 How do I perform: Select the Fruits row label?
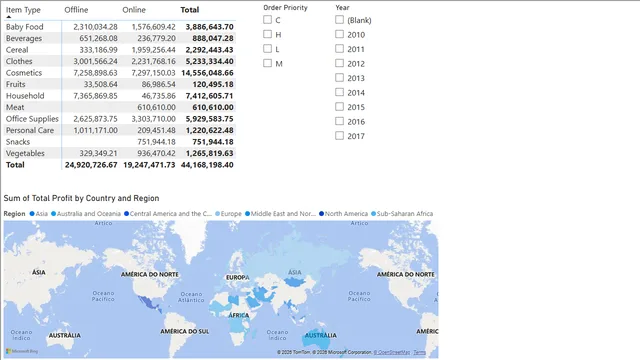[16, 84]
